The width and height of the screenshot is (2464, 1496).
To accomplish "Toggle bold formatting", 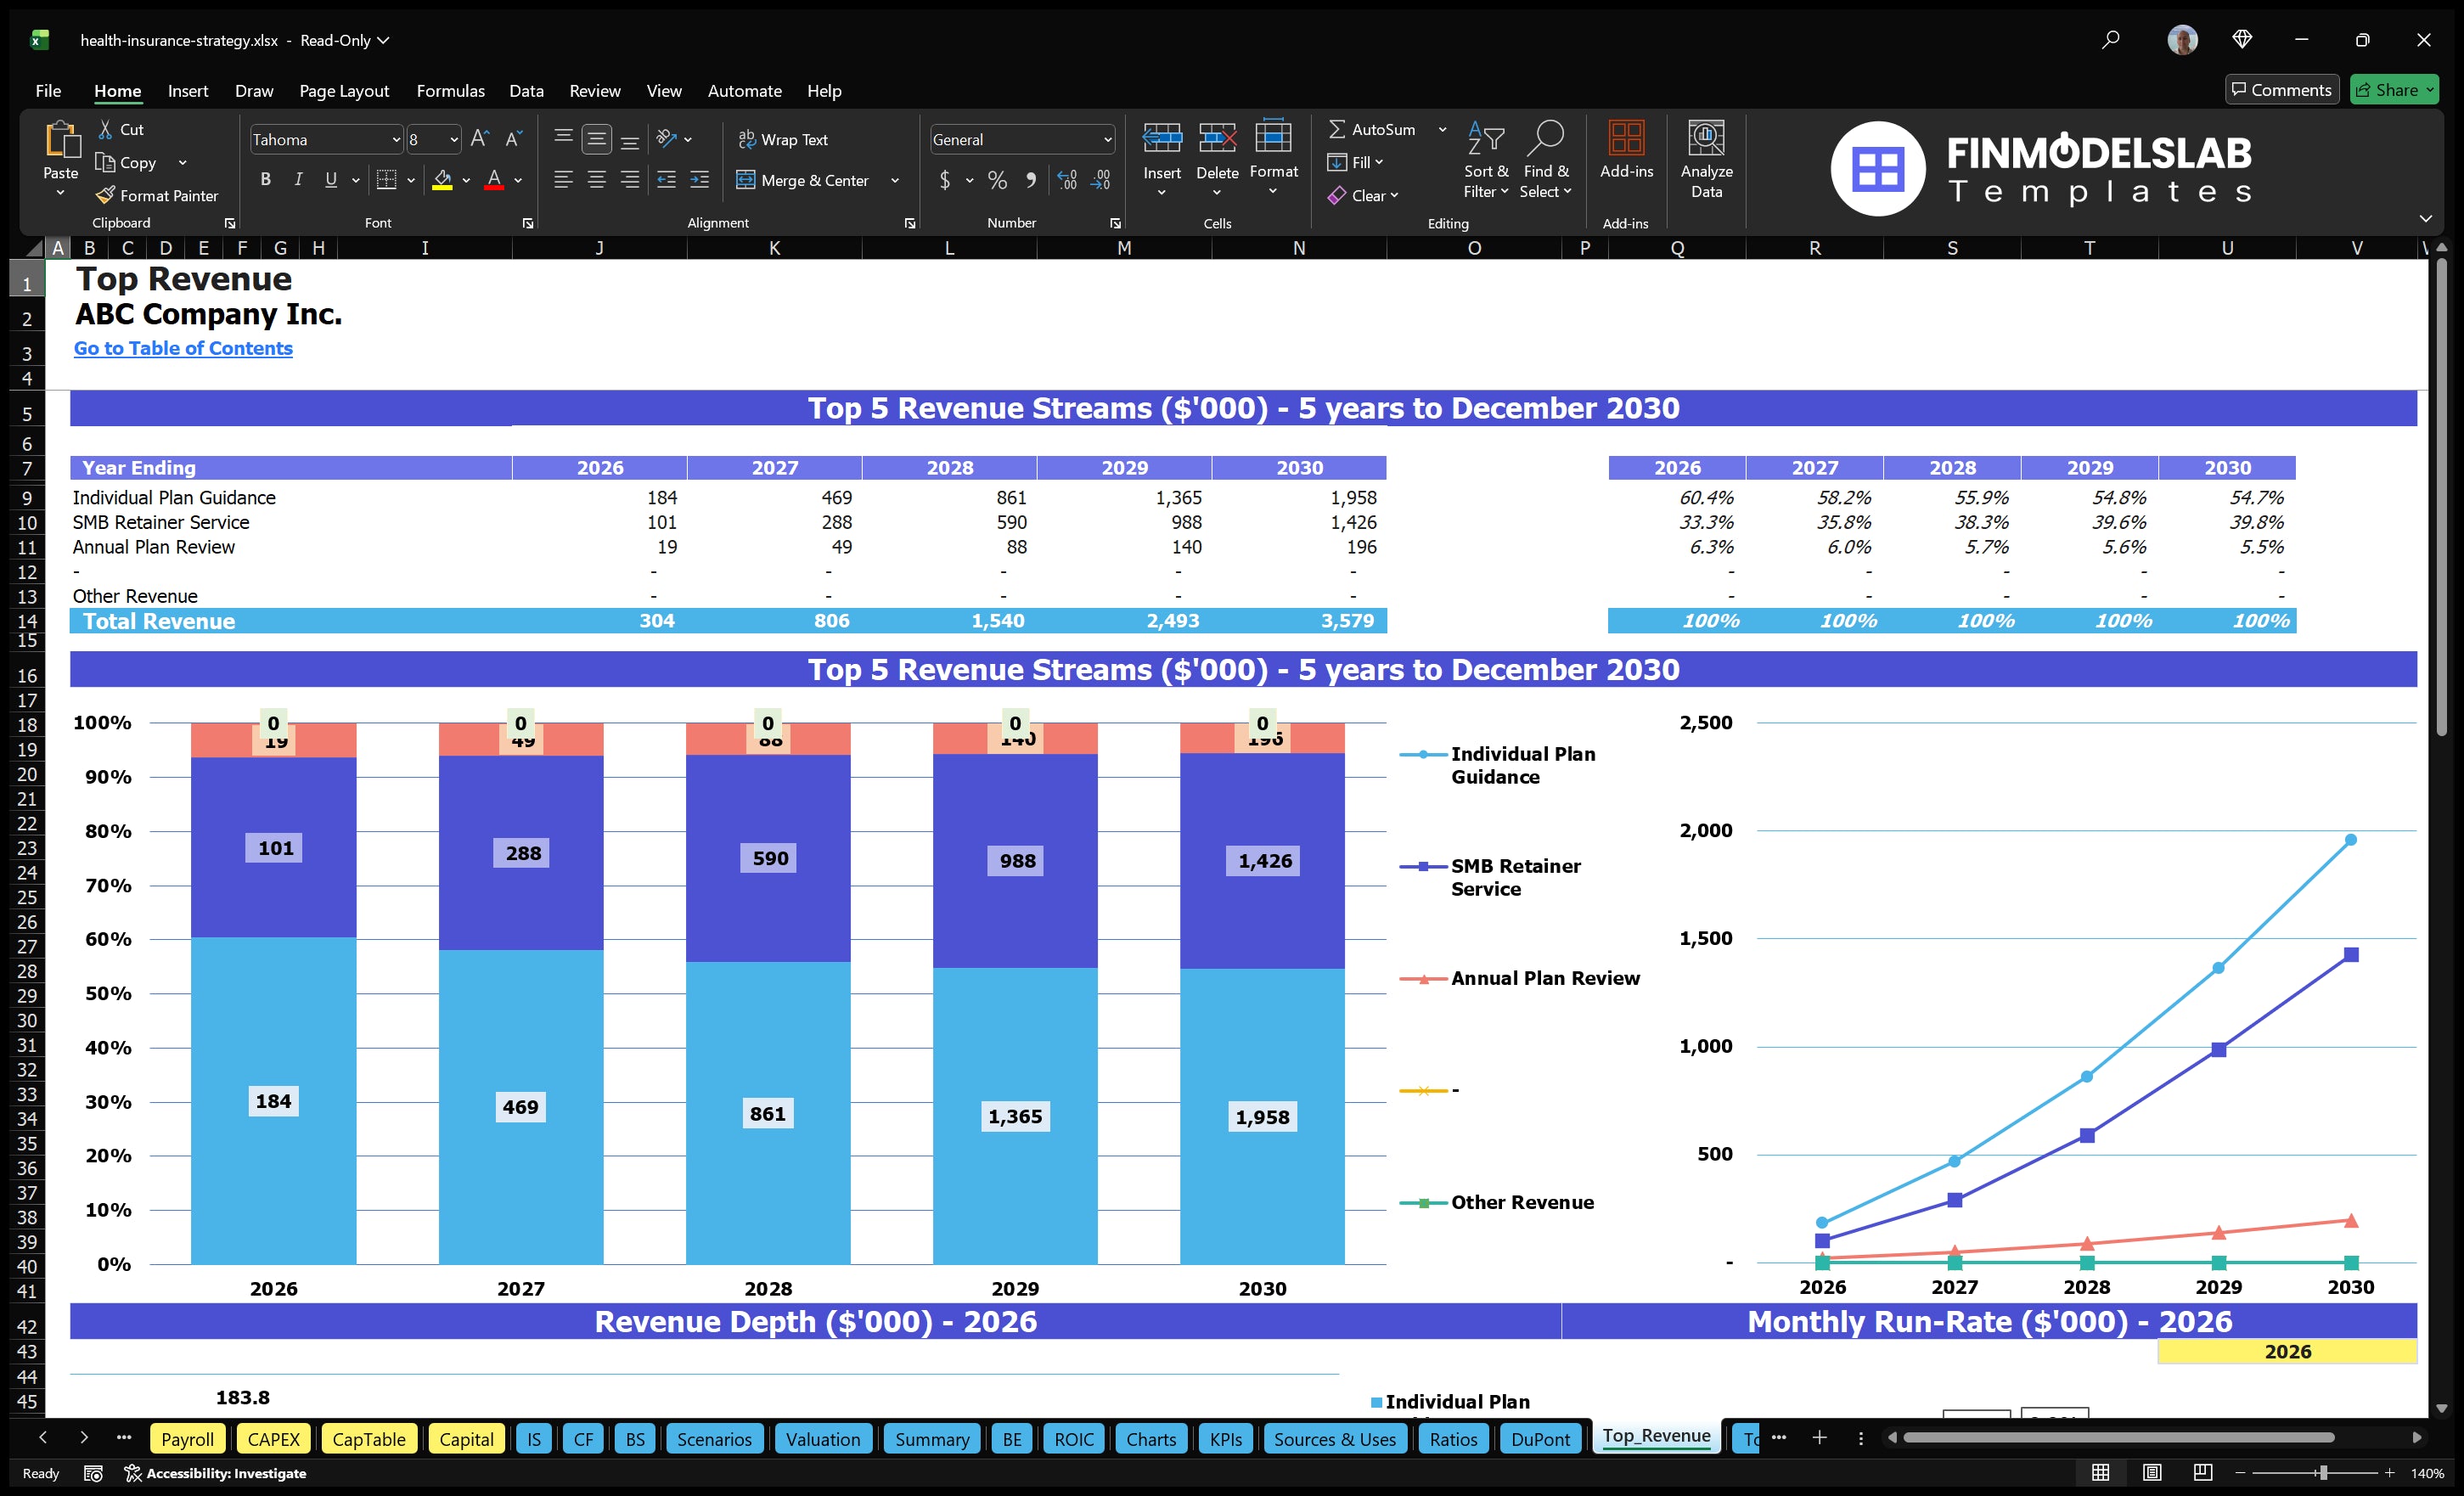I will tap(265, 179).
